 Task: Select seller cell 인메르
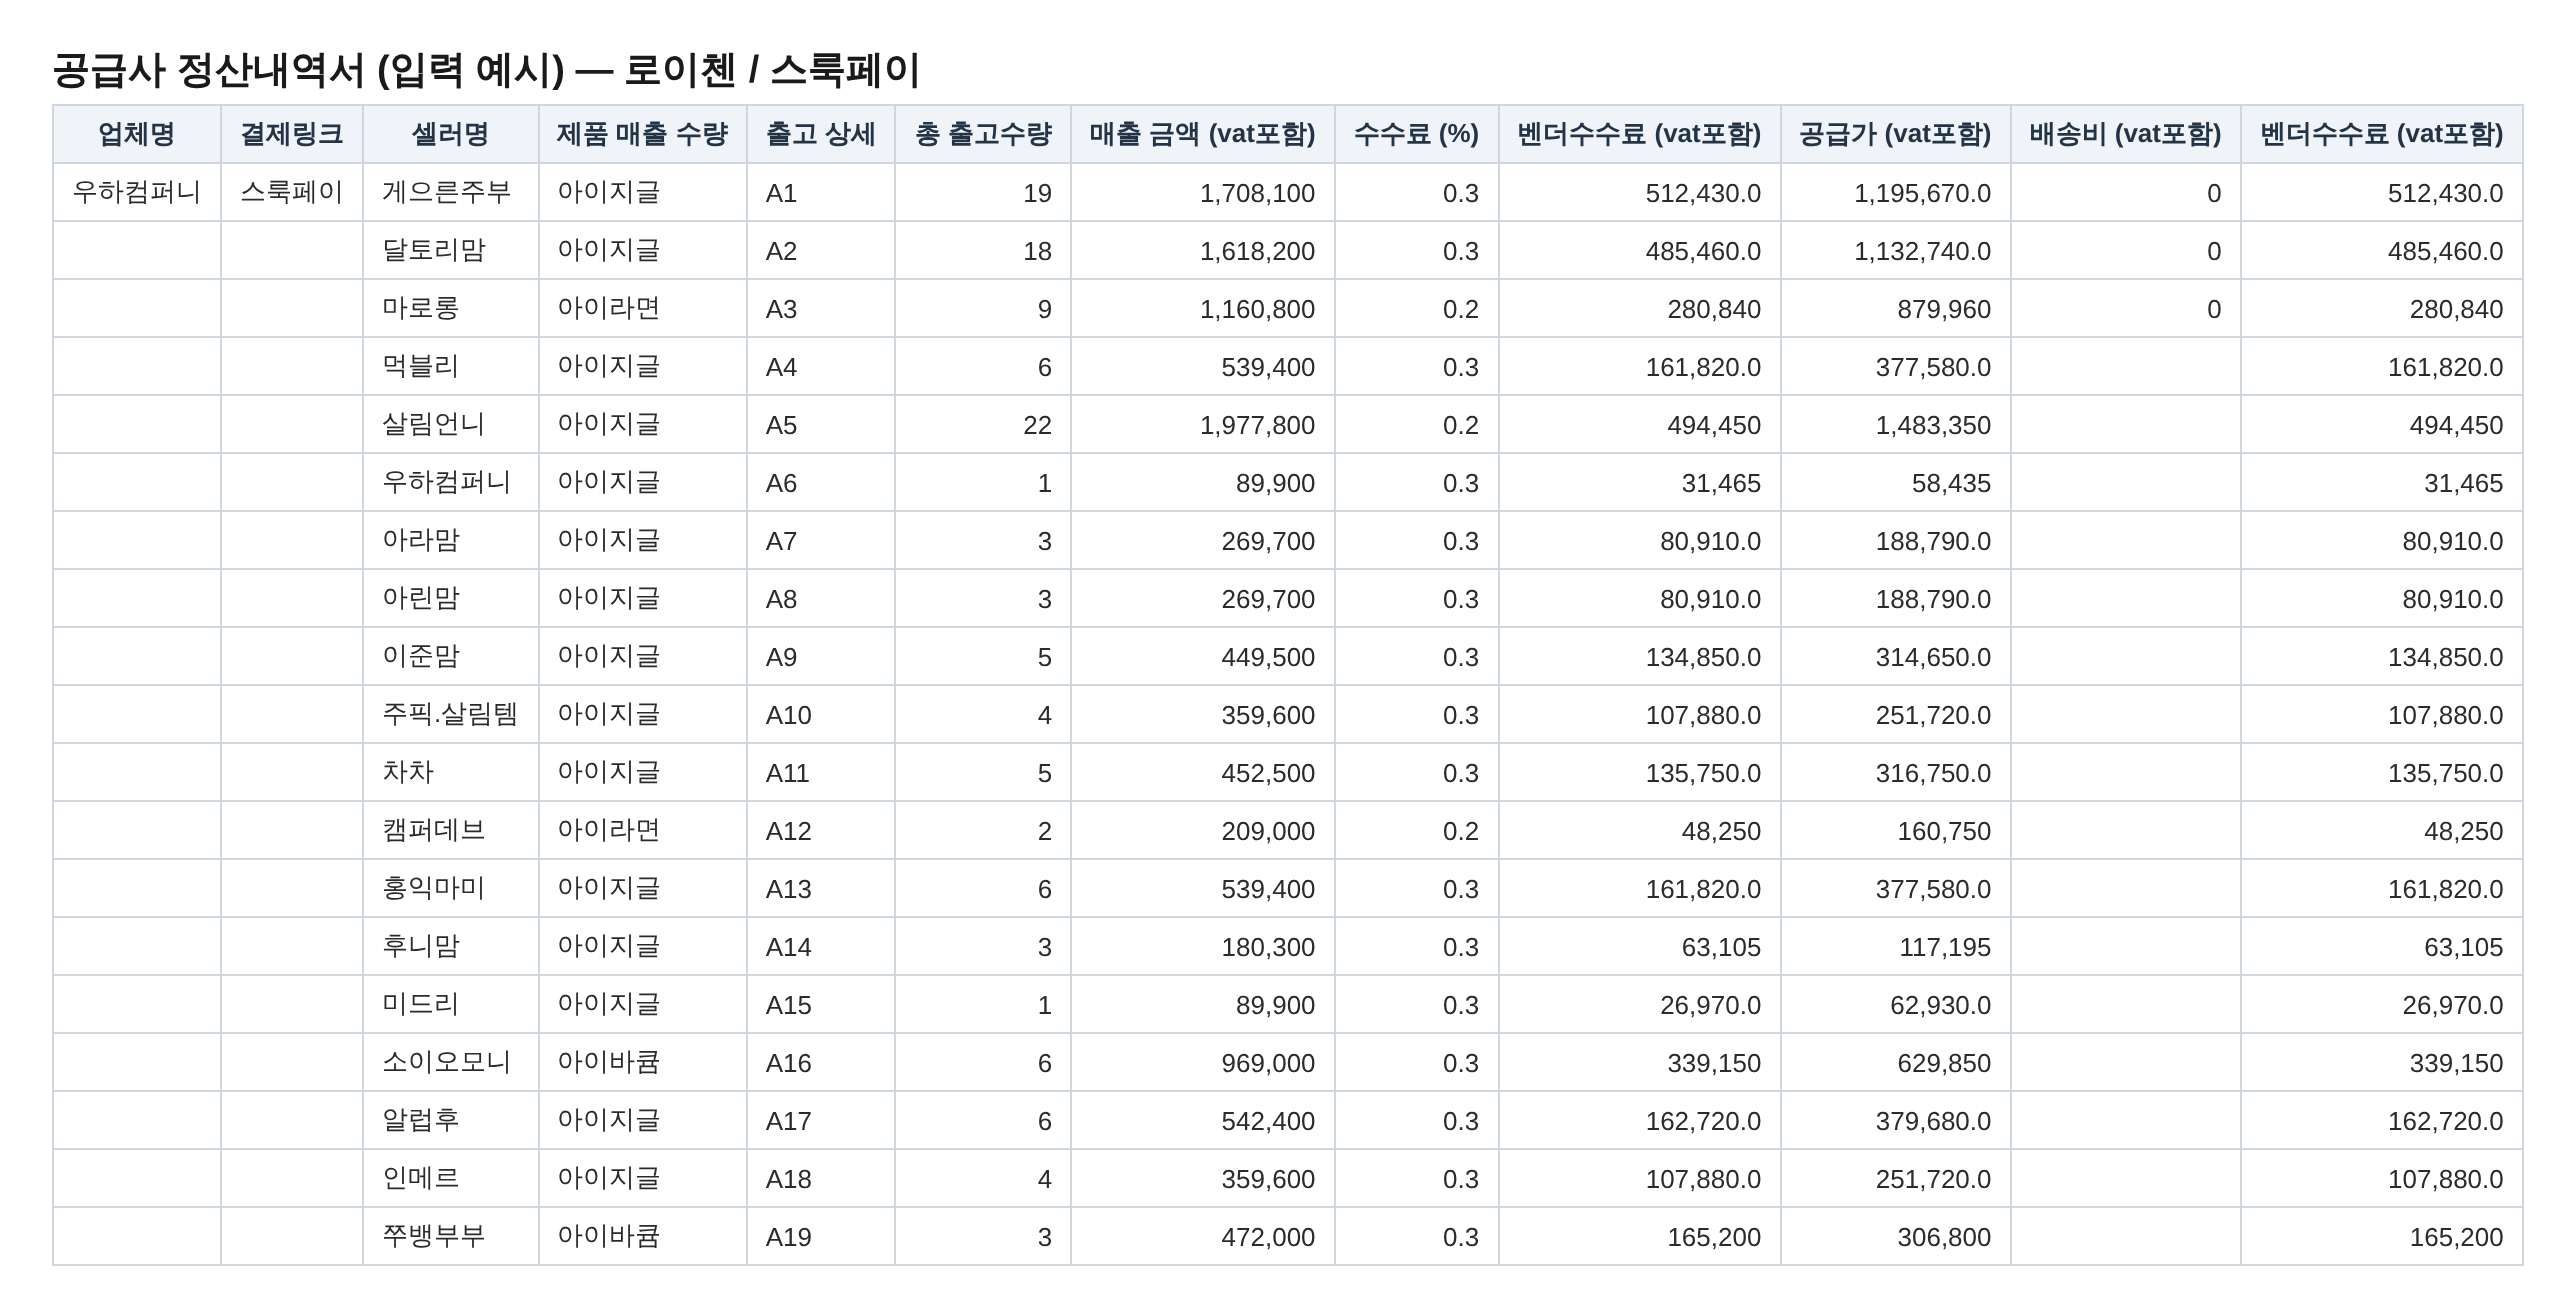click(451, 1178)
